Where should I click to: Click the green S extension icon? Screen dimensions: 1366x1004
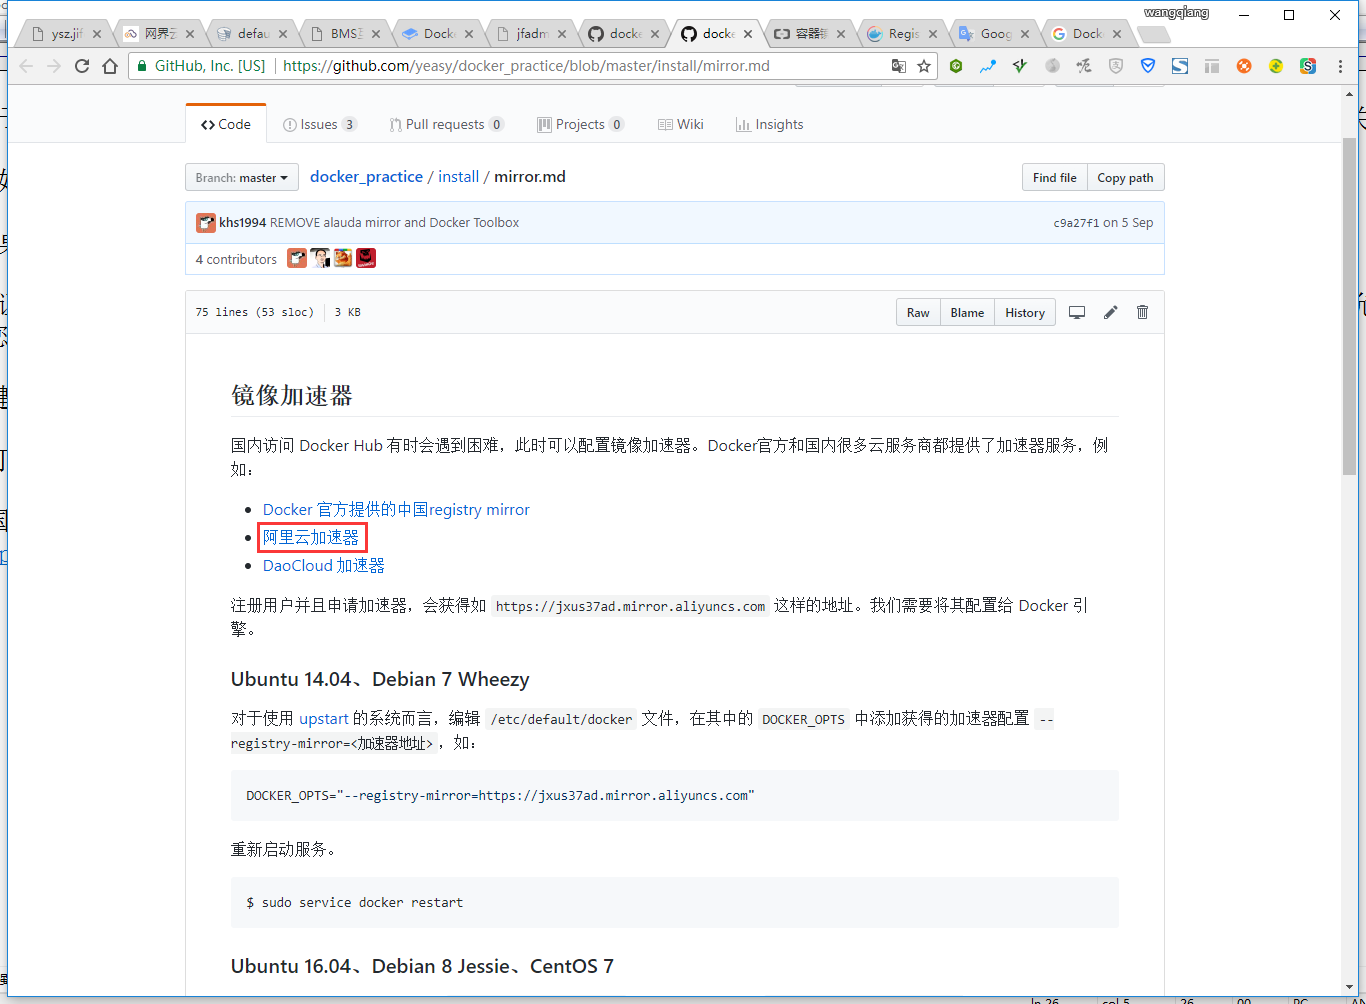(x=1308, y=66)
